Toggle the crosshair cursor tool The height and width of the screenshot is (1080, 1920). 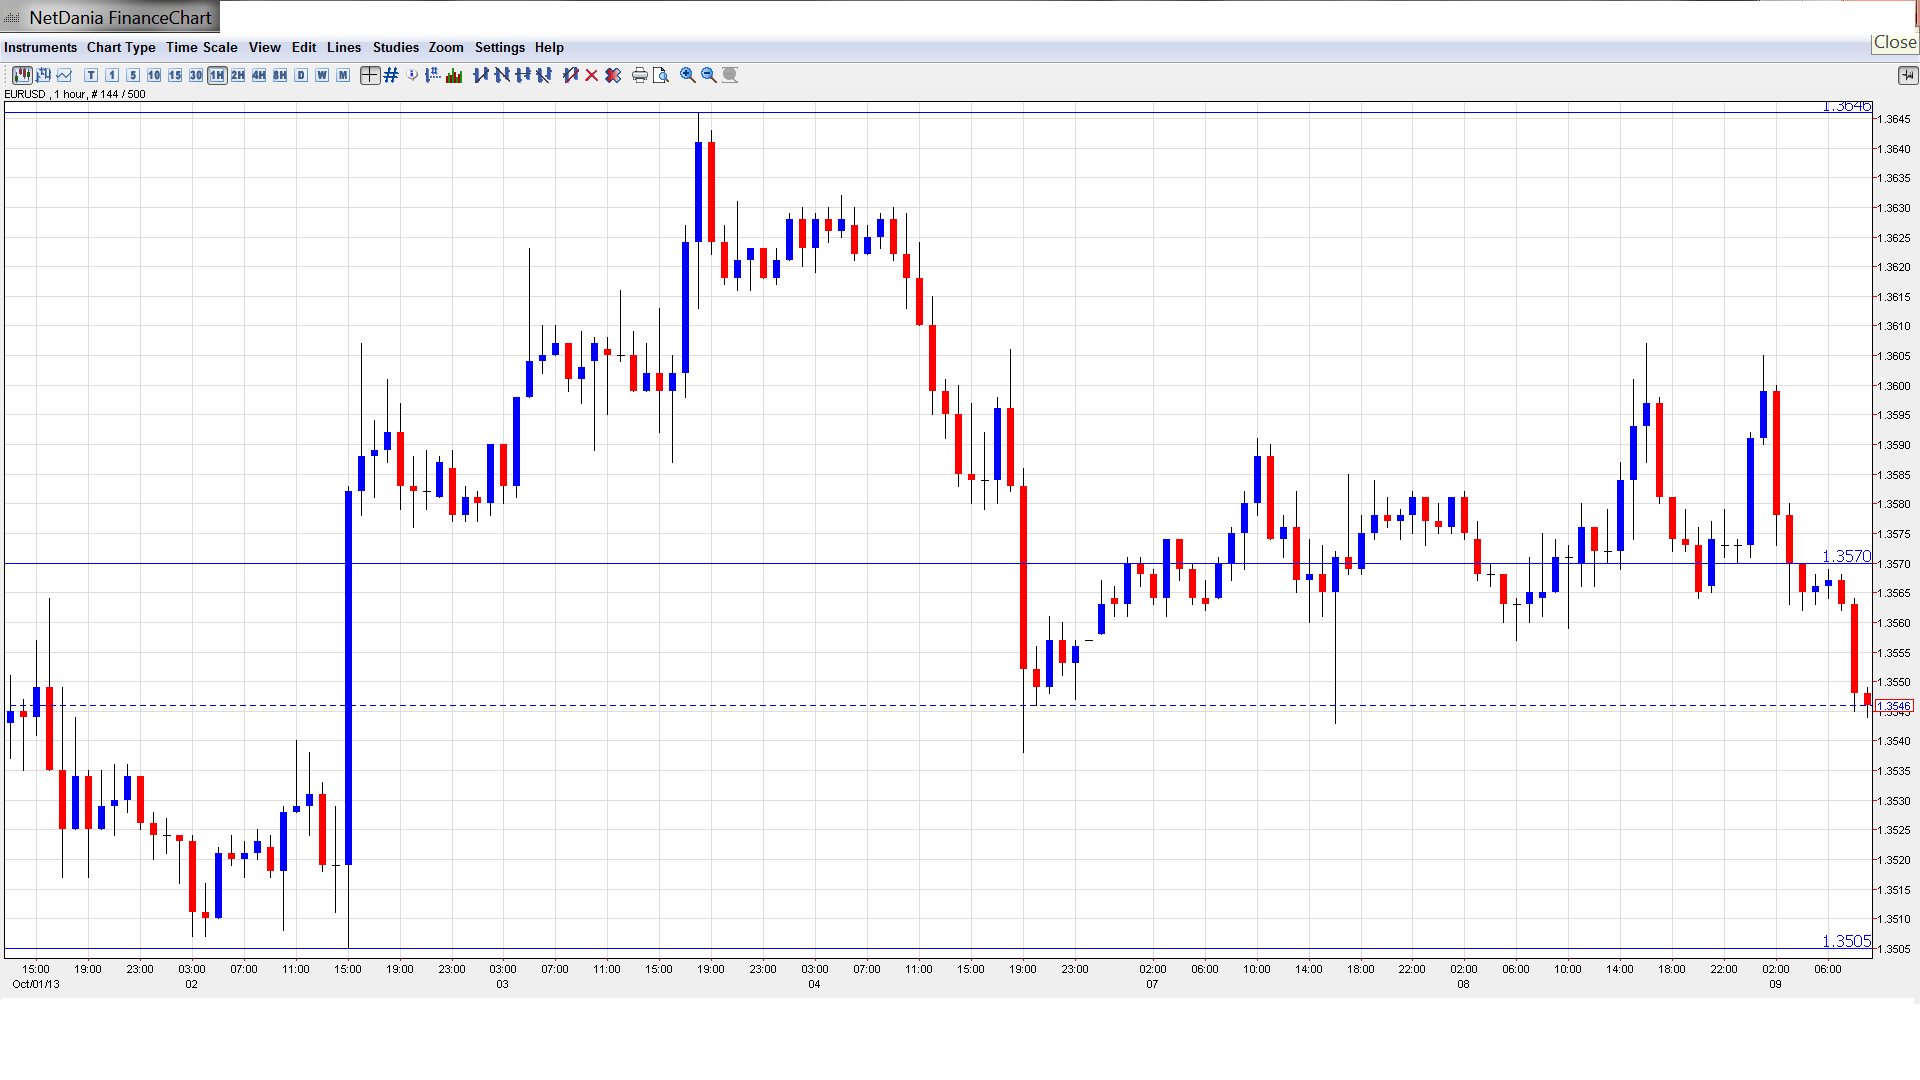[370, 75]
